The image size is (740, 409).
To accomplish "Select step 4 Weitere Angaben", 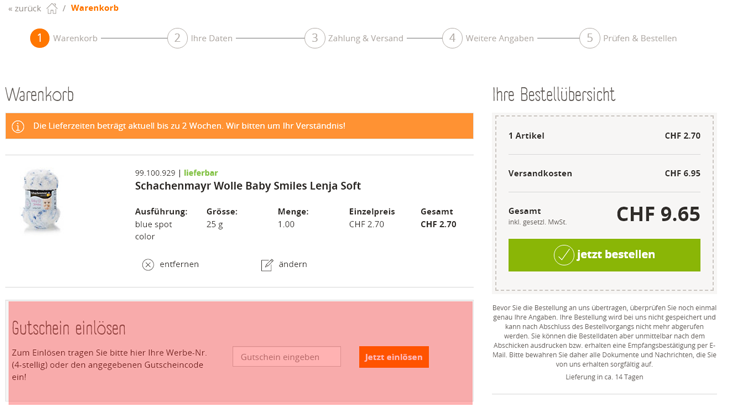I will [x=452, y=38].
